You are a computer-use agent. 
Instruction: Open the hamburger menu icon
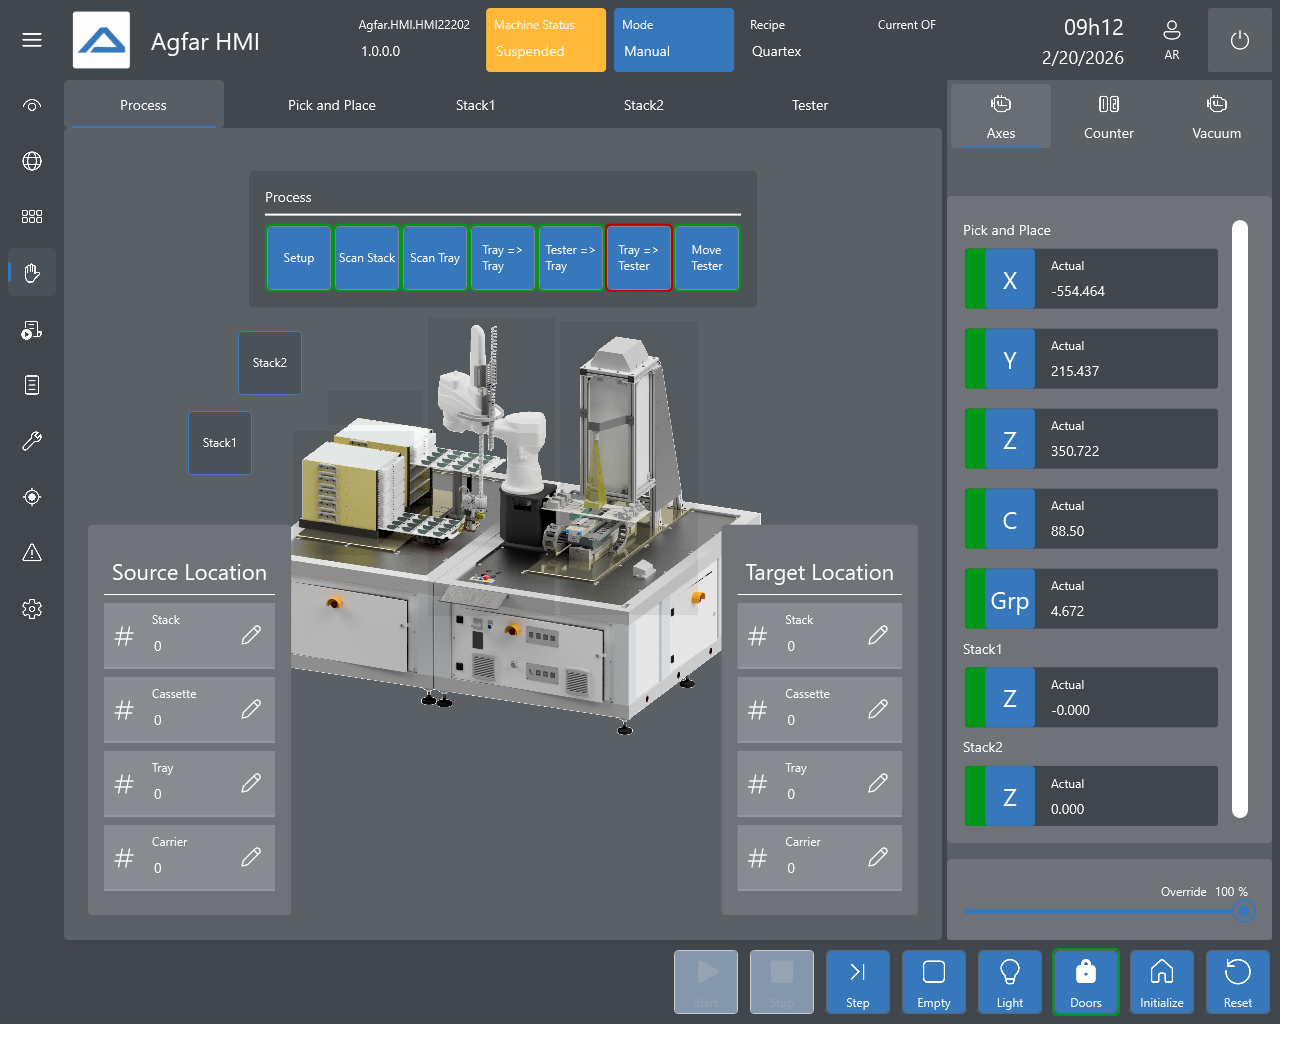coord(32,40)
